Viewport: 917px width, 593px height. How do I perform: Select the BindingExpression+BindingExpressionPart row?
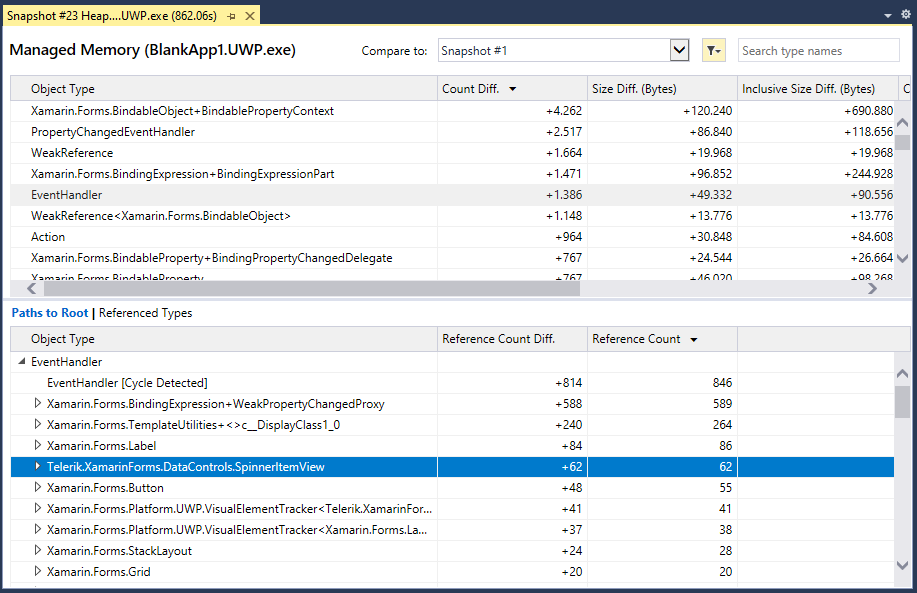click(452, 174)
